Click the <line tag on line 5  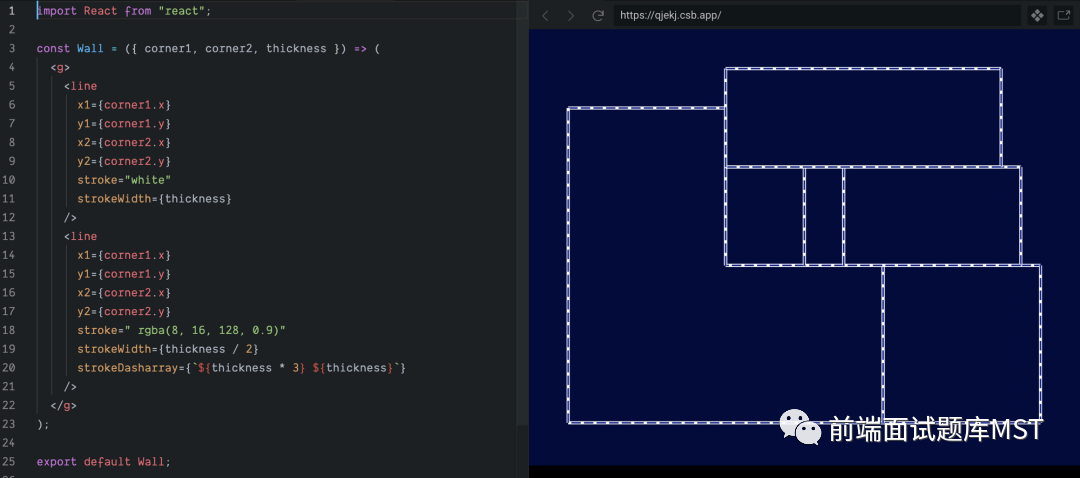click(81, 86)
